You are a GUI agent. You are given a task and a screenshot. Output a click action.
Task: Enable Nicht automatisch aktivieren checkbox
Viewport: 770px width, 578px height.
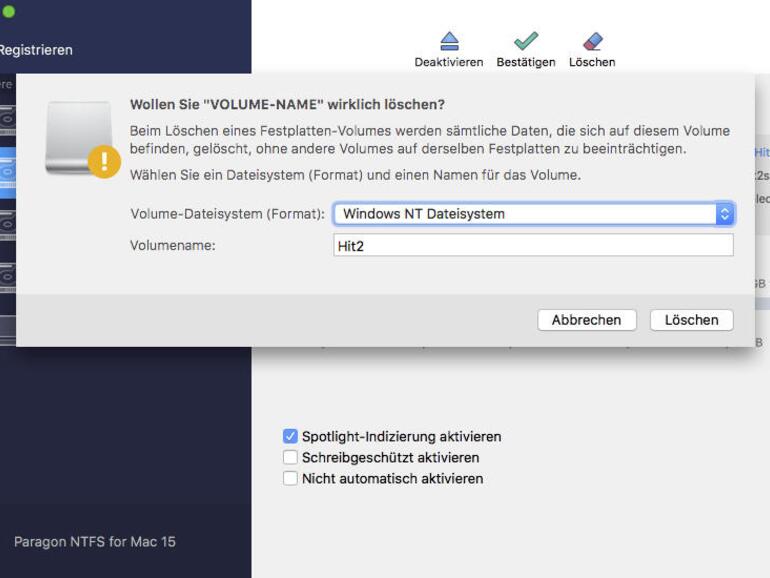coord(290,478)
